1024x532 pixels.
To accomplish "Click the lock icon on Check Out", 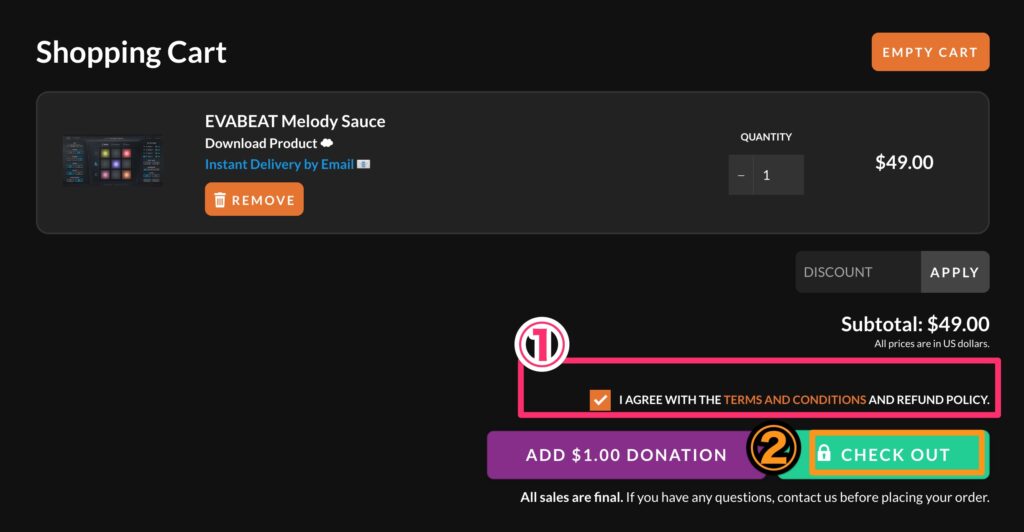I will tap(824, 454).
